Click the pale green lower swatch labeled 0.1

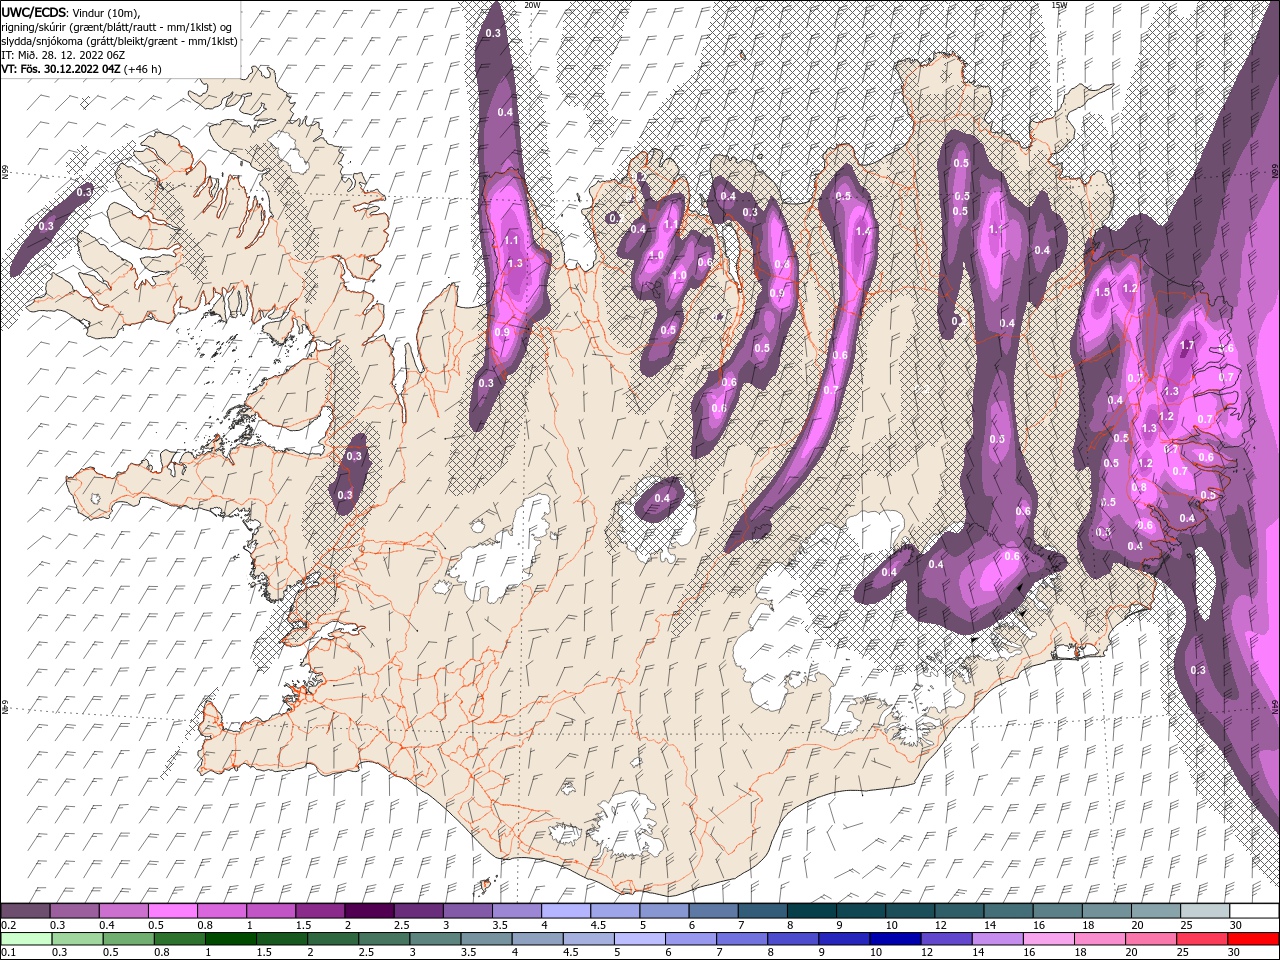(x=26, y=938)
